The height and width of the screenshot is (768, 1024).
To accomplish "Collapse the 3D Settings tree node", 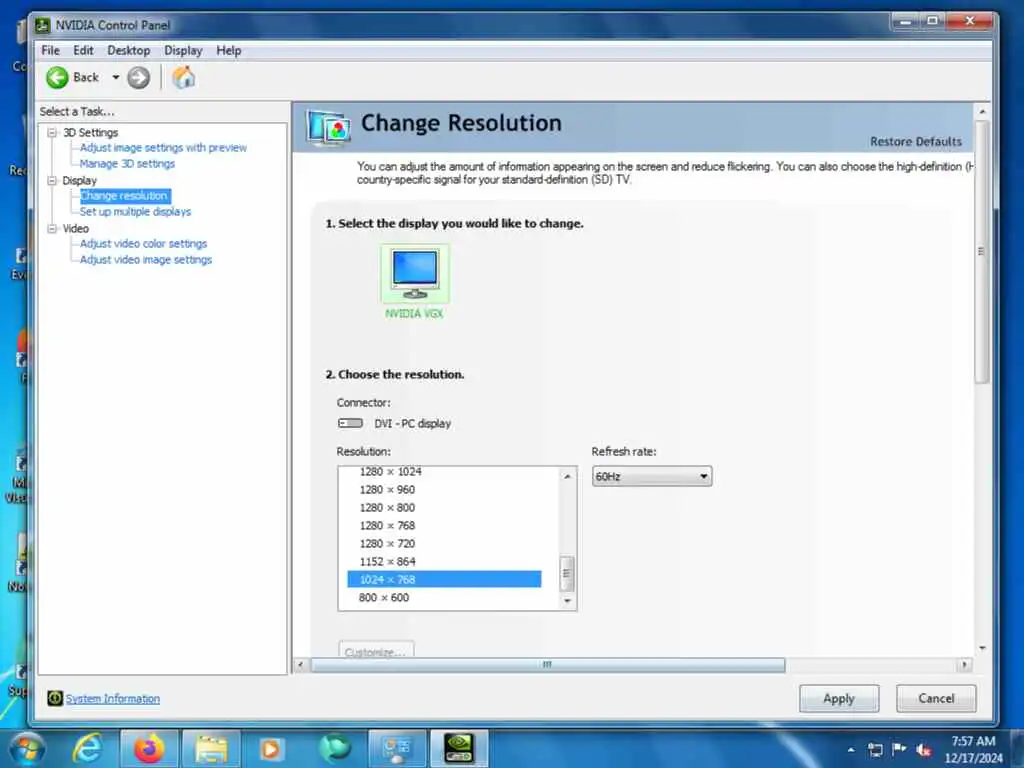I will [x=52, y=133].
